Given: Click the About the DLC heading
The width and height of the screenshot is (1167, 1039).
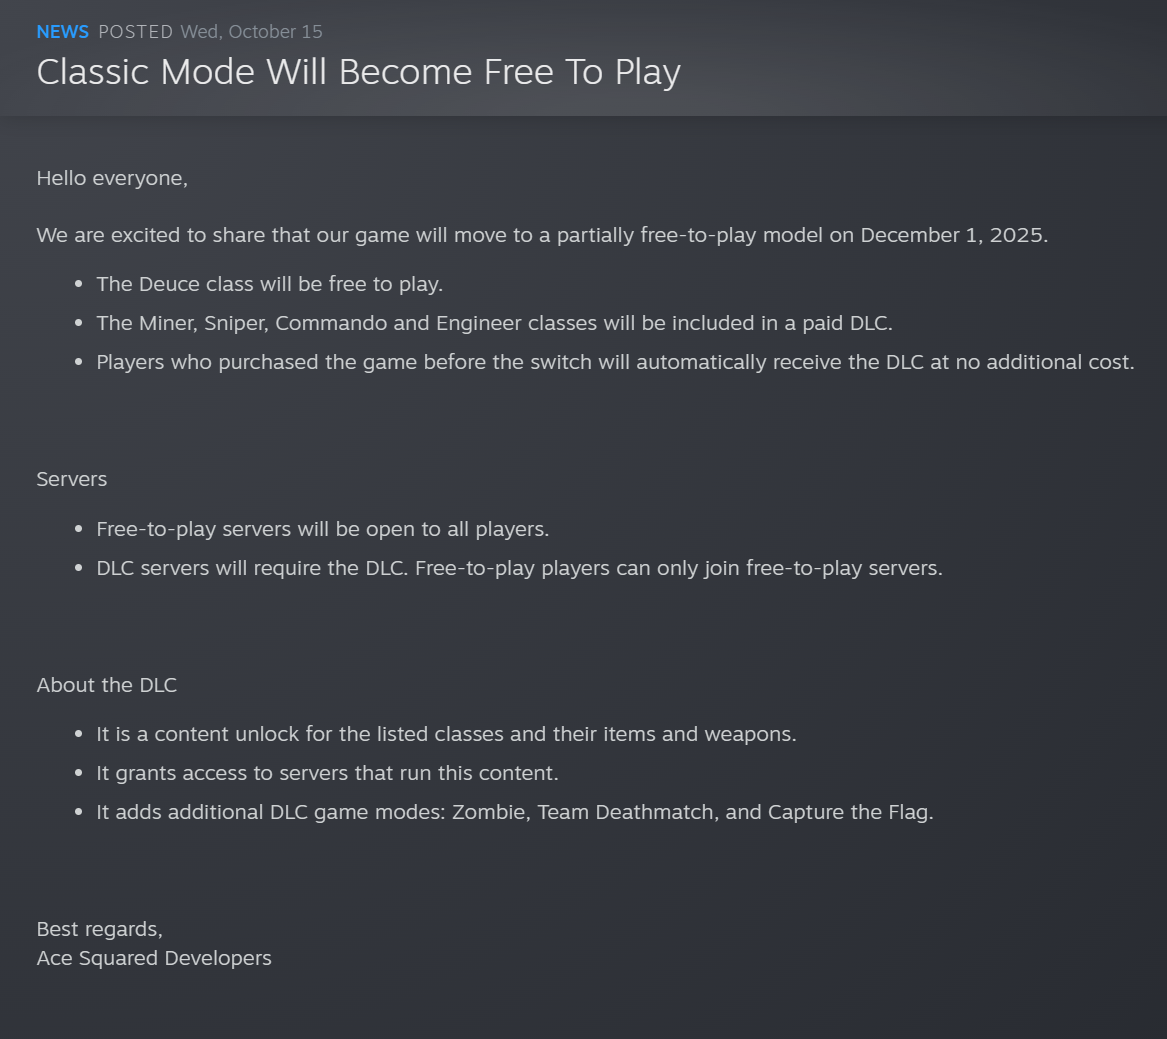Looking at the screenshot, I should tap(107, 685).
